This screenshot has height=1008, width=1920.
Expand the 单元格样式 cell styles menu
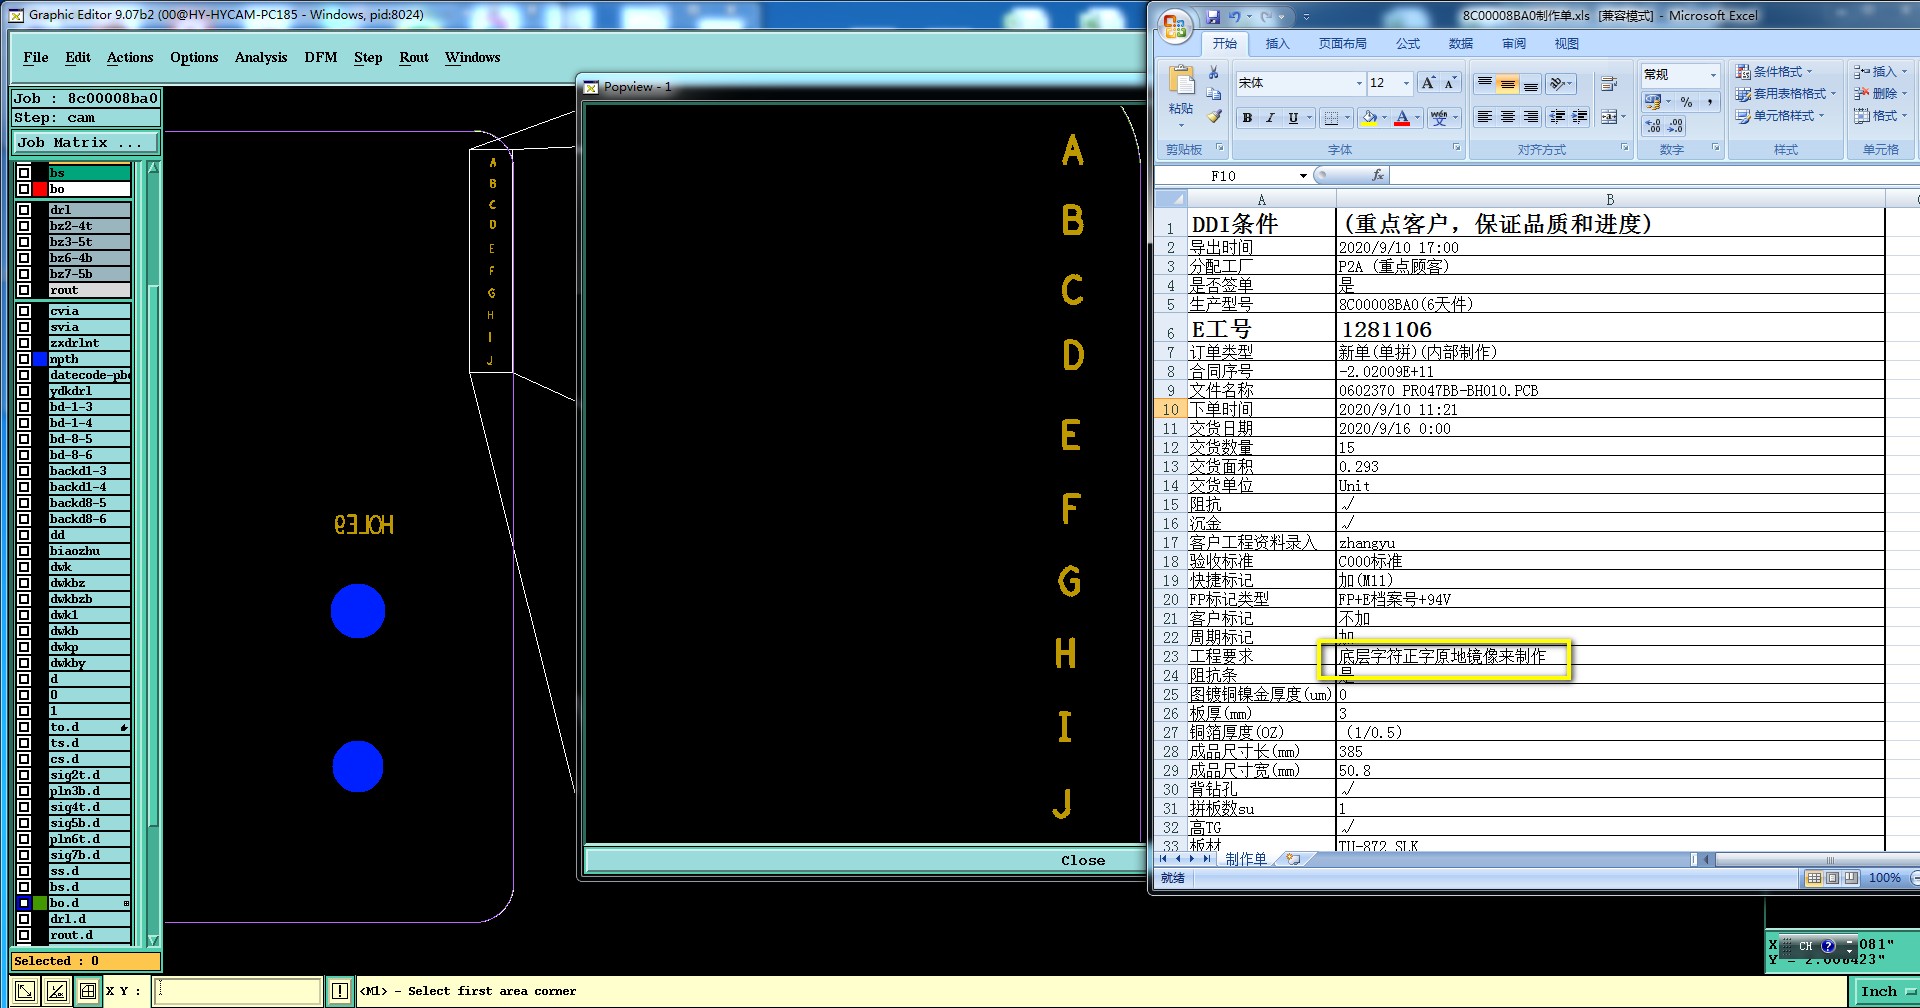point(1780,116)
